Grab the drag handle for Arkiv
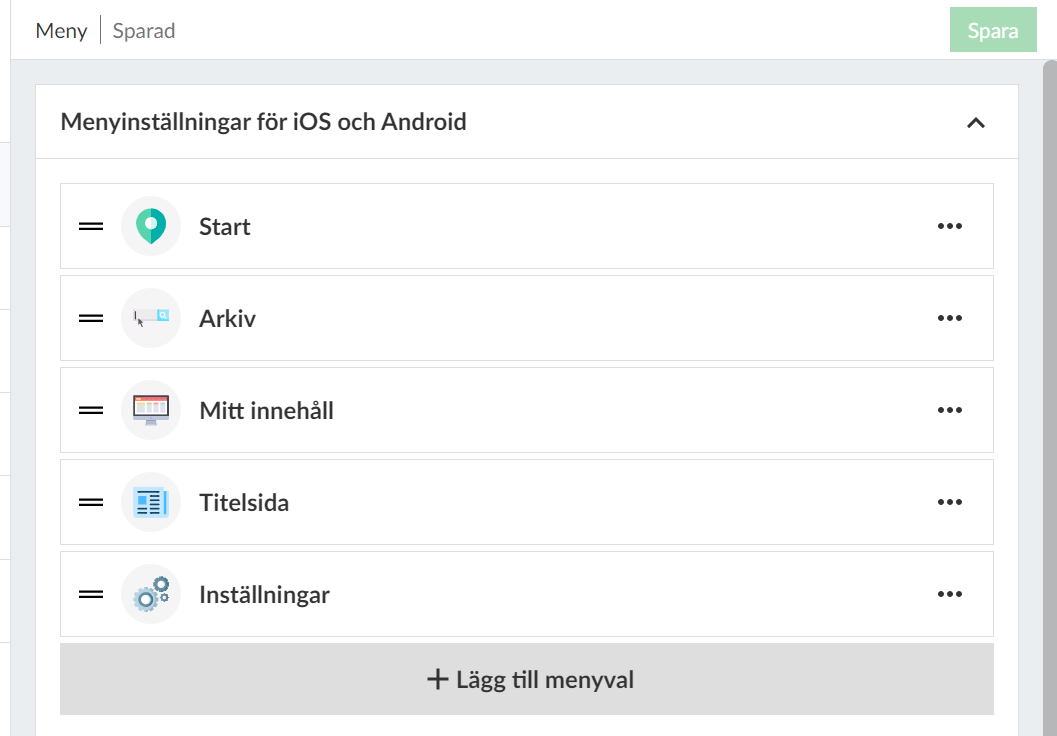1057x736 pixels. [x=91, y=318]
